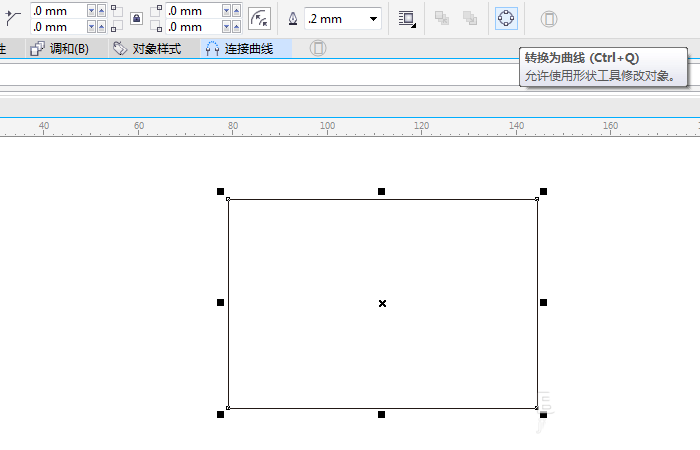Open the outline width .2 mm dropdown

tap(374, 19)
